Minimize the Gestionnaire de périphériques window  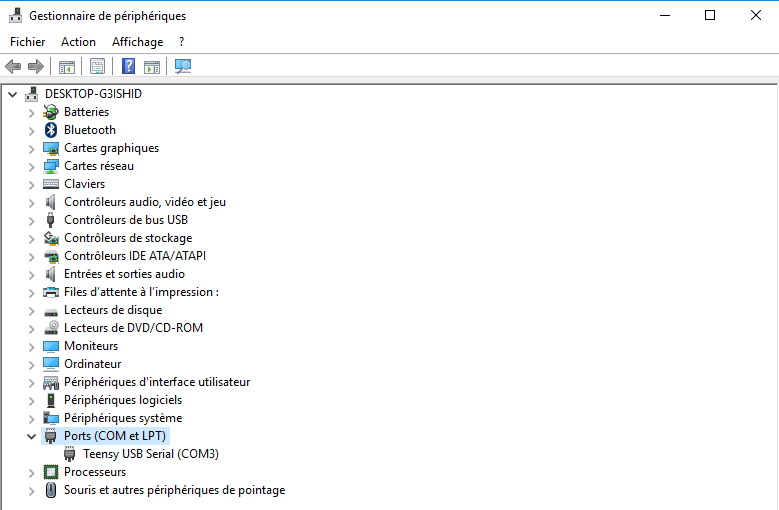pos(665,15)
